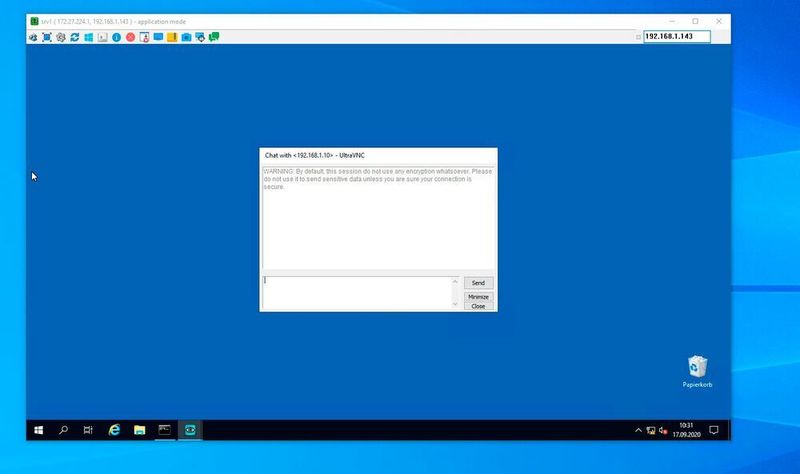Switch to command prompt on remote taskbar
This screenshot has width=800, height=474.
(164, 430)
